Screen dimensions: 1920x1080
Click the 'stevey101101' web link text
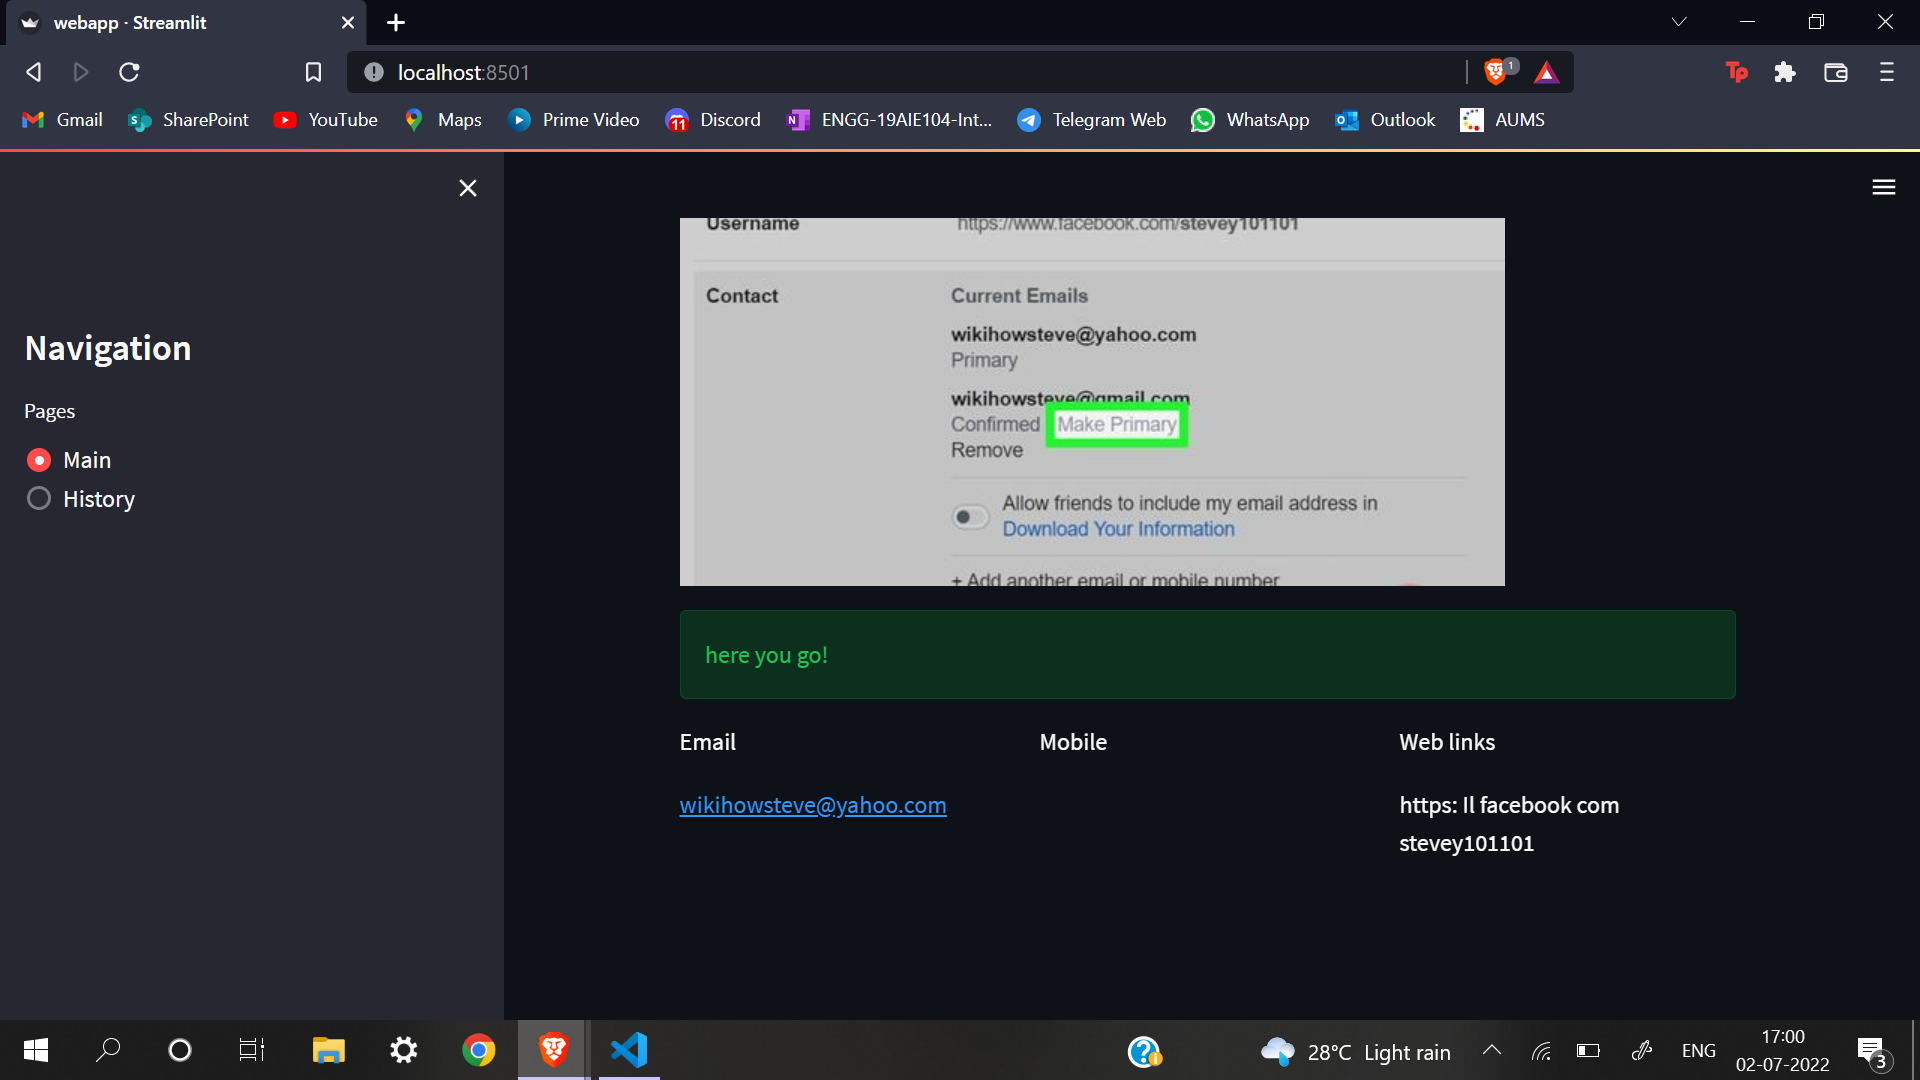1466,843
